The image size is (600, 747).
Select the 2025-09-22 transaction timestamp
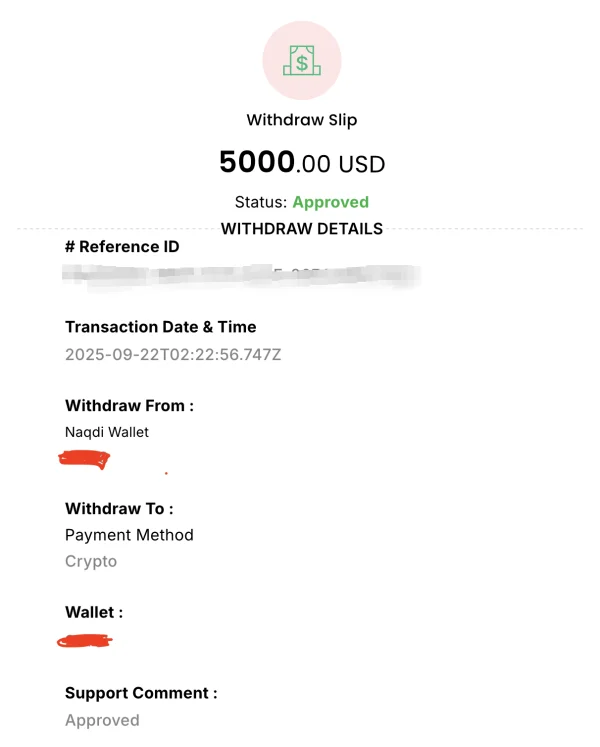pyautogui.click(x=173, y=354)
